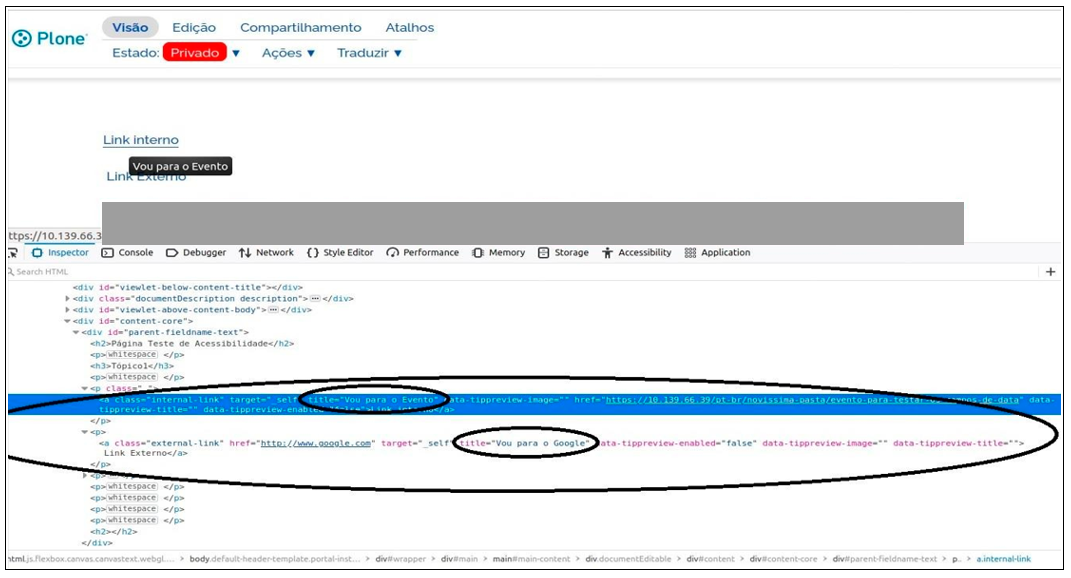Click the Link interno hyperlink

pyautogui.click(x=141, y=140)
